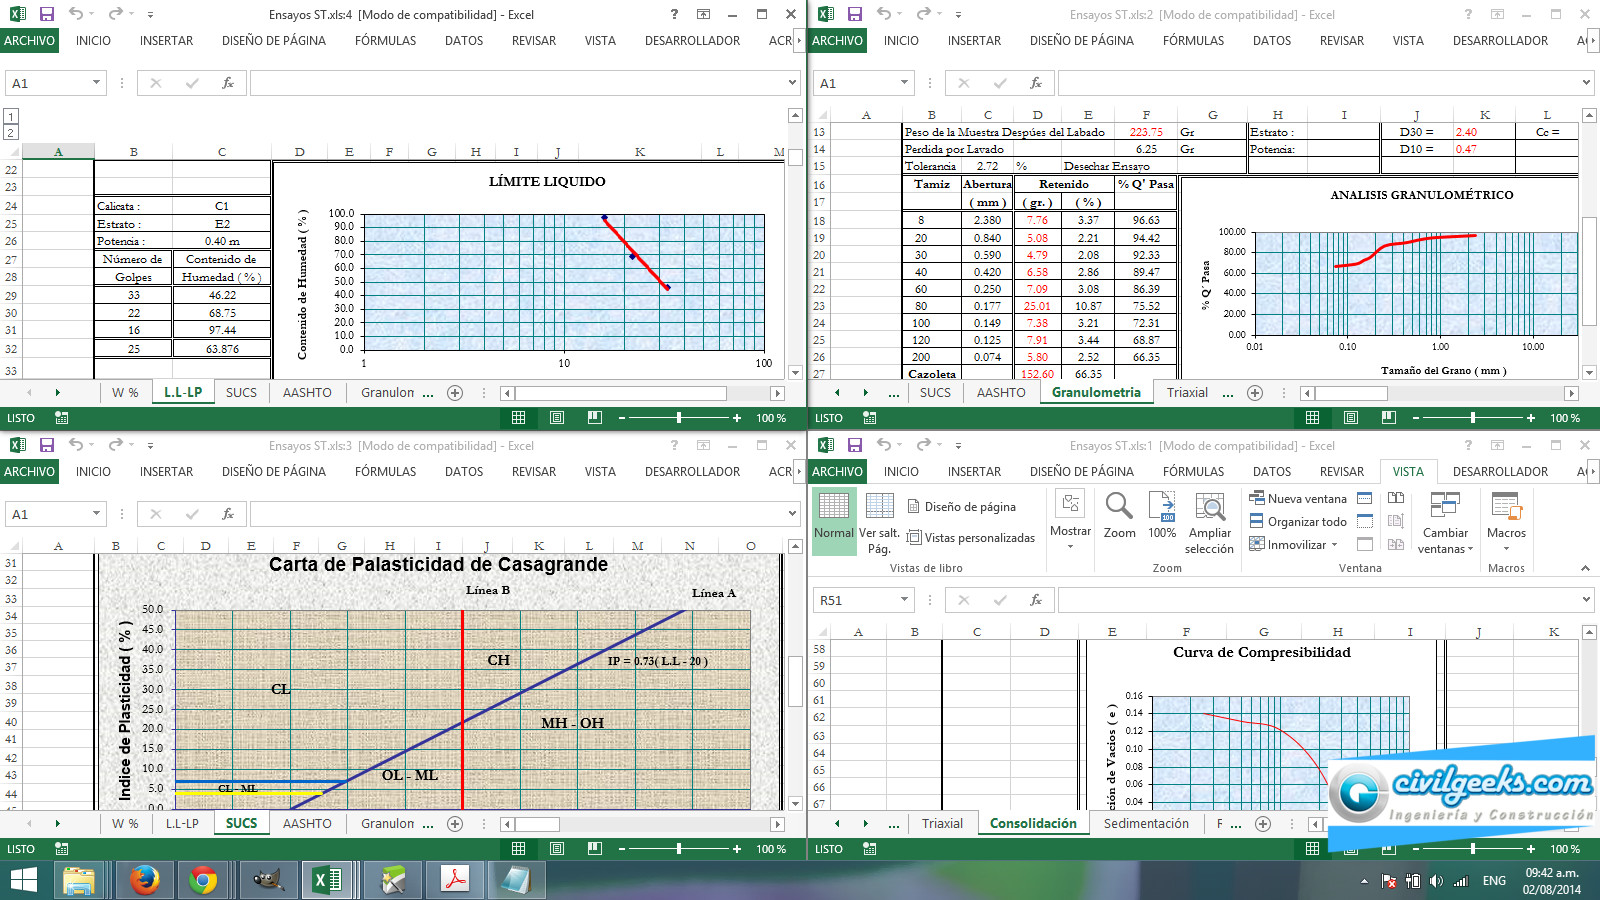Select the Normal workbook view icon
The height and width of the screenshot is (900, 1600).
pyautogui.click(x=833, y=515)
